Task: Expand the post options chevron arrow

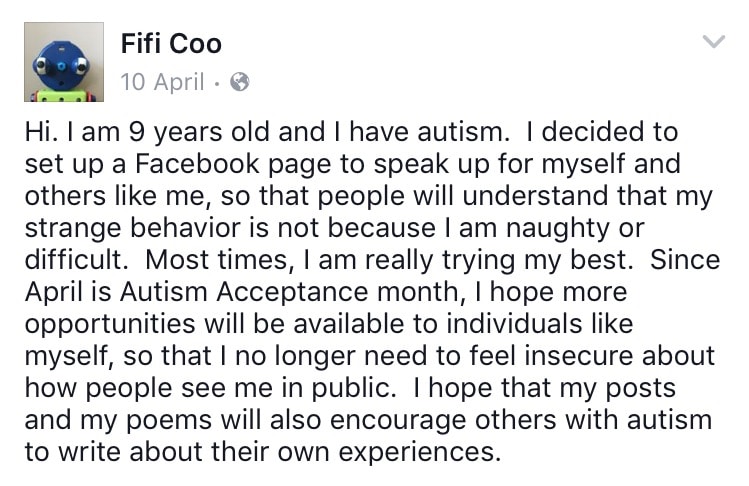Action: [714, 42]
